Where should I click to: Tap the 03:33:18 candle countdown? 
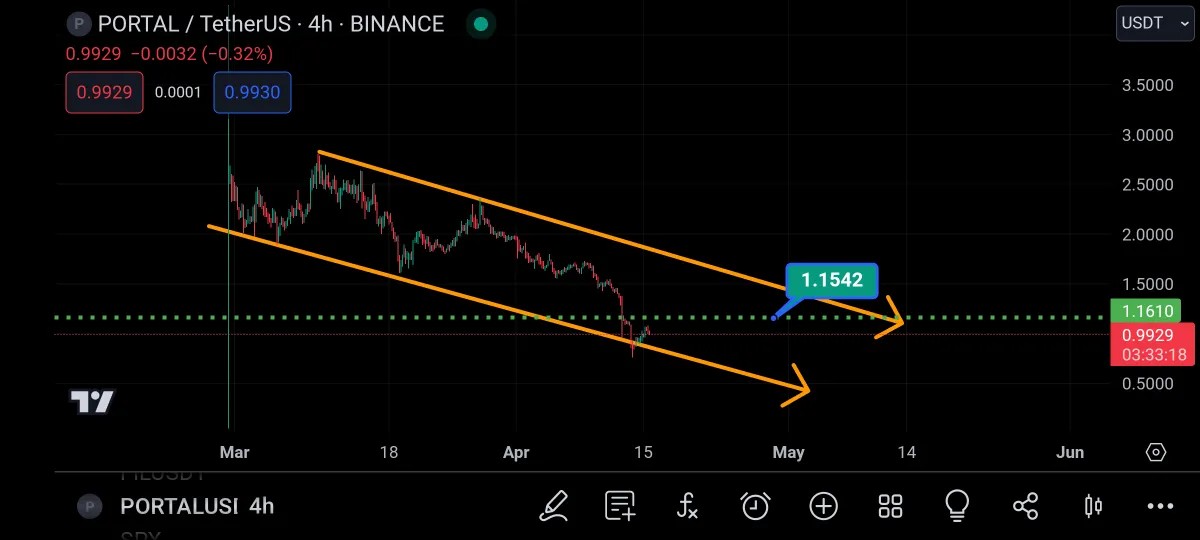click(x=1152, y=354)
